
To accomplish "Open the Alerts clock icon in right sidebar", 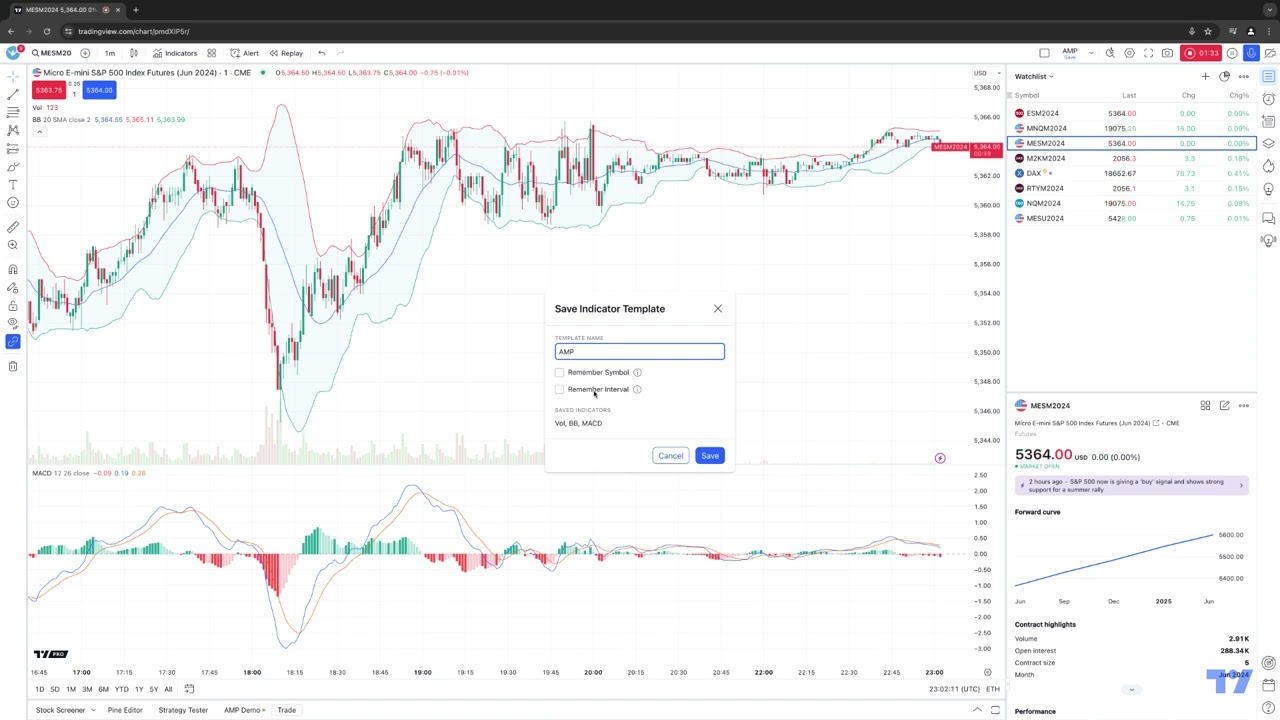I will (1269, 98).
